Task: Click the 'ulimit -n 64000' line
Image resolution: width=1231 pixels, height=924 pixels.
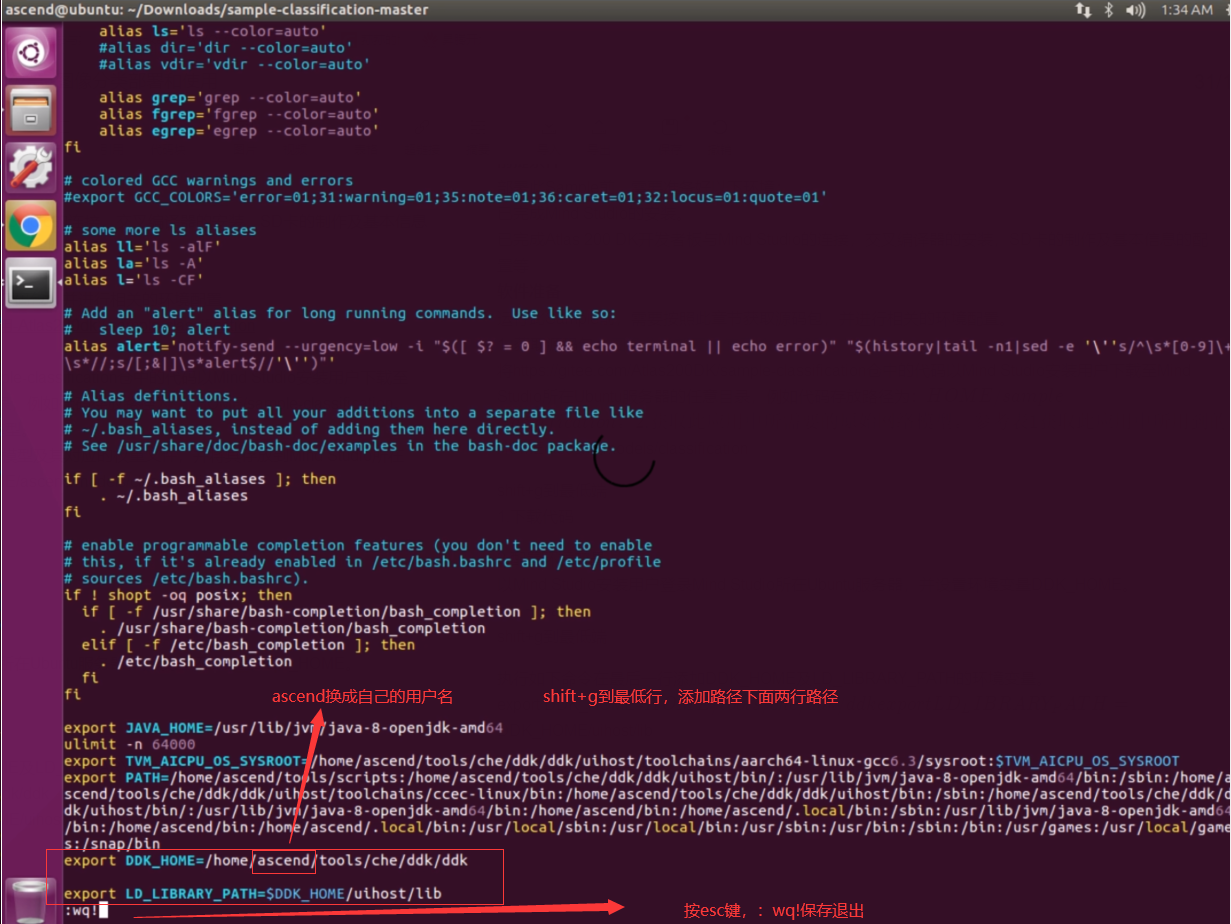Action: [129, 745]
